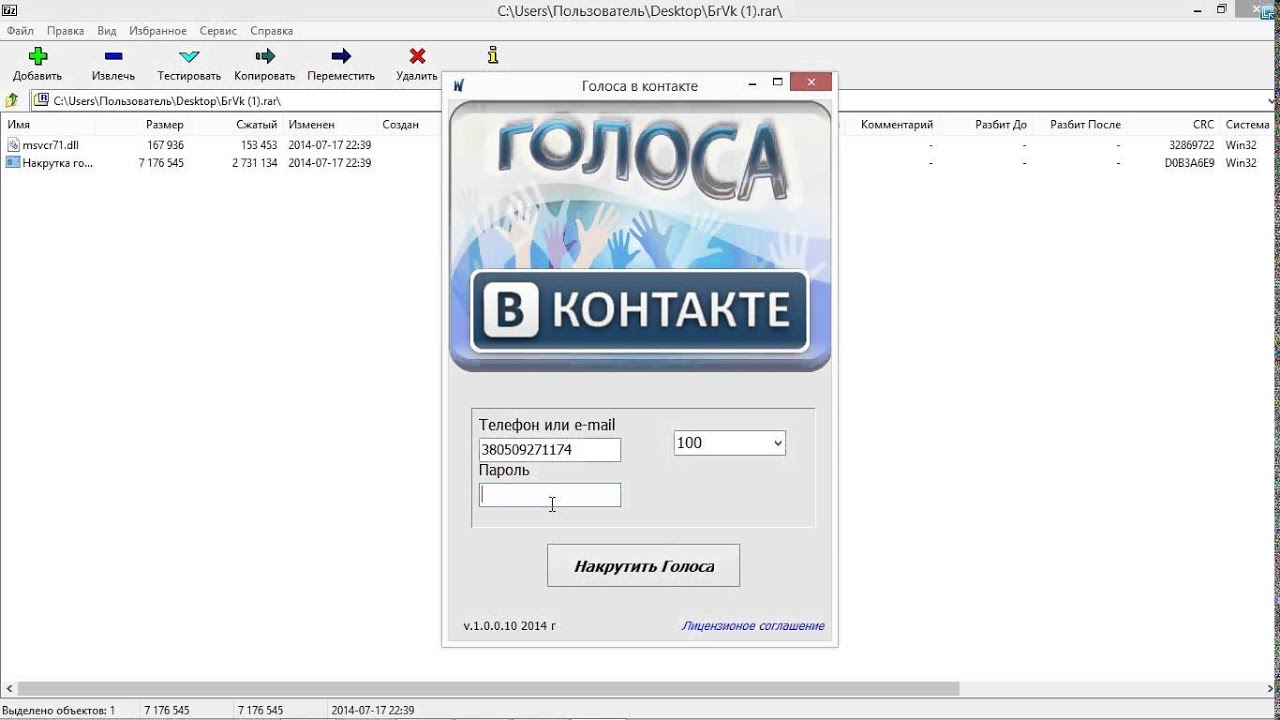Click the Голоса в контакте window icon
This screenshot has height=720, width=1280.
click(458, 86)
